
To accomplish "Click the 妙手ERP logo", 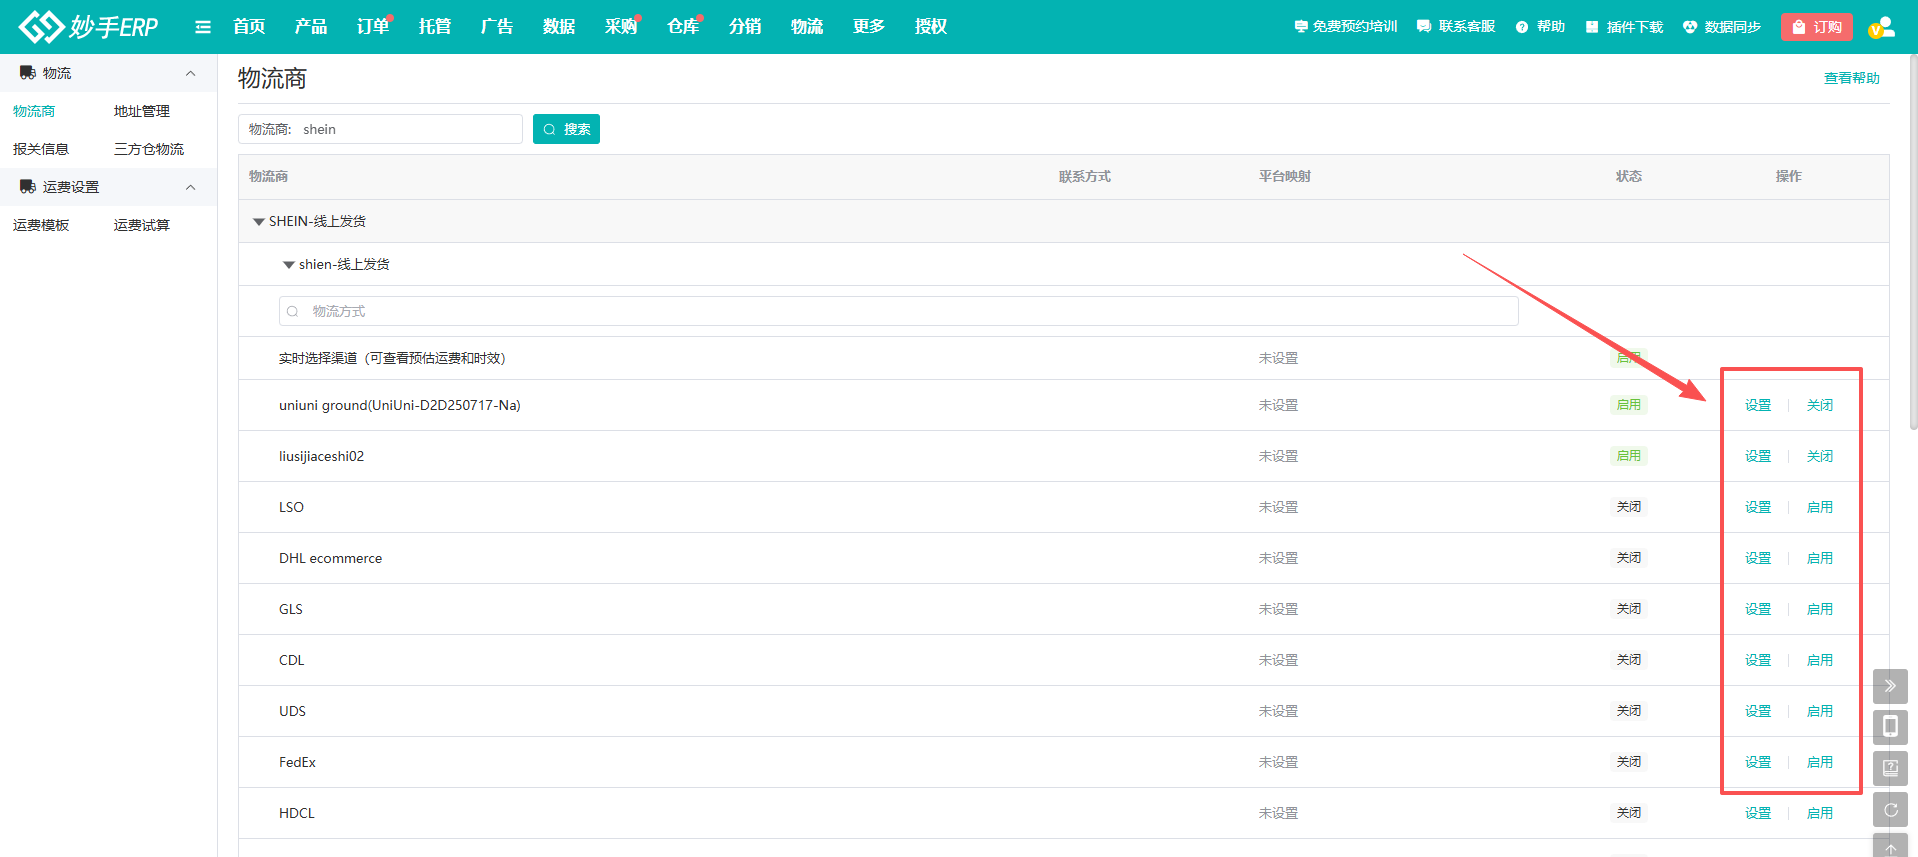I will click(88, 27).
